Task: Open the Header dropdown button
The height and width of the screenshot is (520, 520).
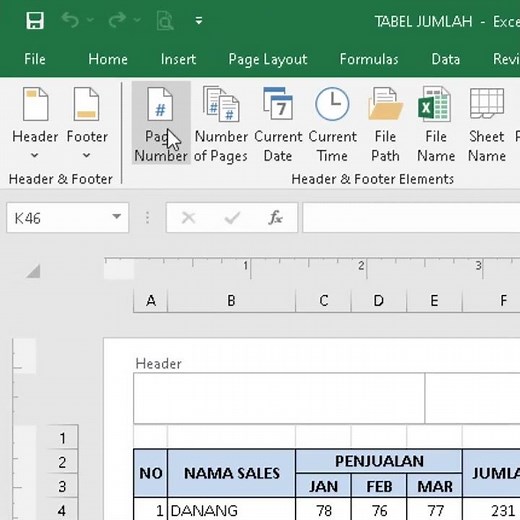Action: pyautogui.click(x=35, y=123)
